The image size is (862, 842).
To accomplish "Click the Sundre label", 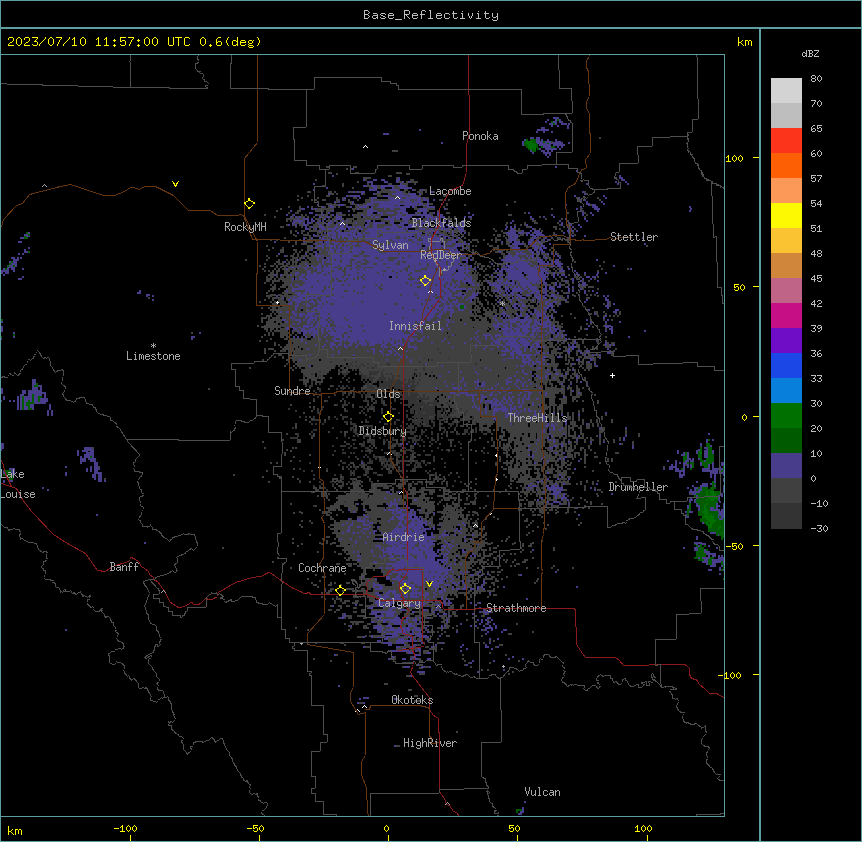I will click(292, 391).
